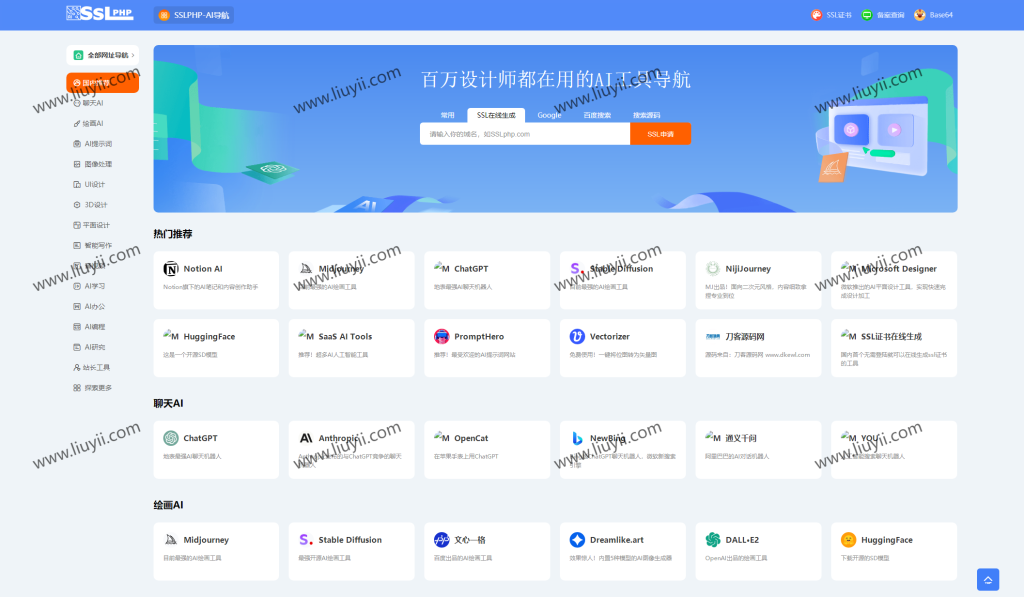The width and height of the screenshot is (1024, 597).
Task: Click the 图像处理 sidebar icon
Action: click(x=77, y=164)
